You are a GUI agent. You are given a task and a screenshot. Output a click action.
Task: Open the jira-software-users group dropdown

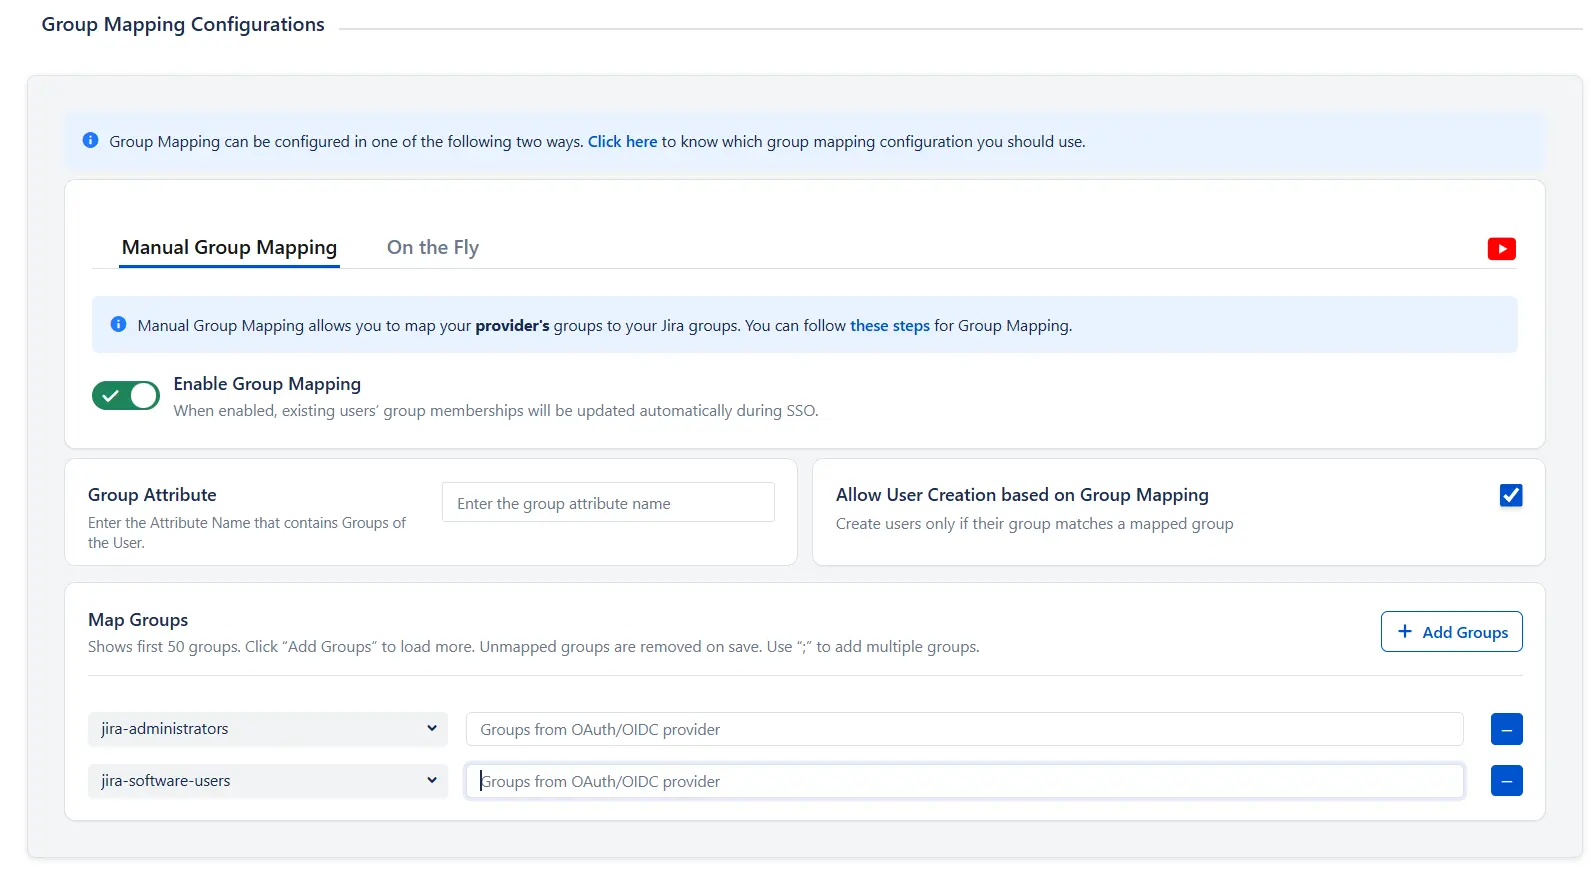click(x=268, y=781)
